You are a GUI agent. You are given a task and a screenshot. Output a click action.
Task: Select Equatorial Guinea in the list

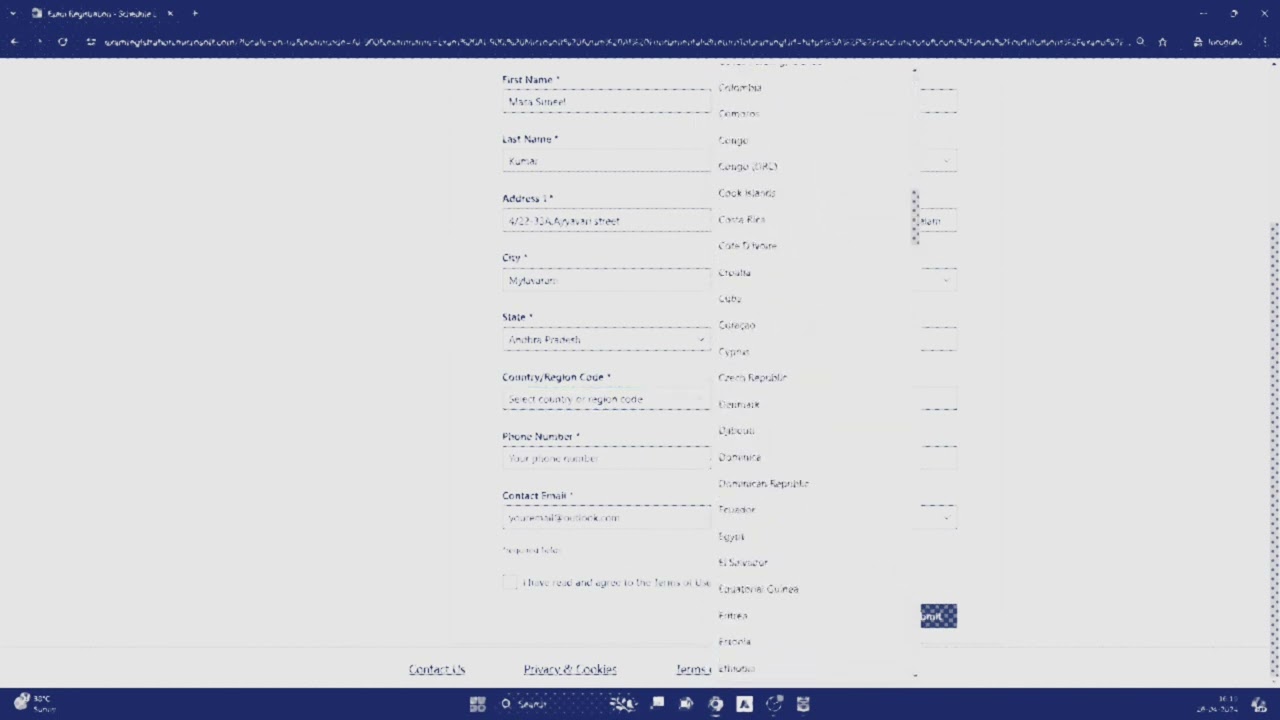[758, 589]
